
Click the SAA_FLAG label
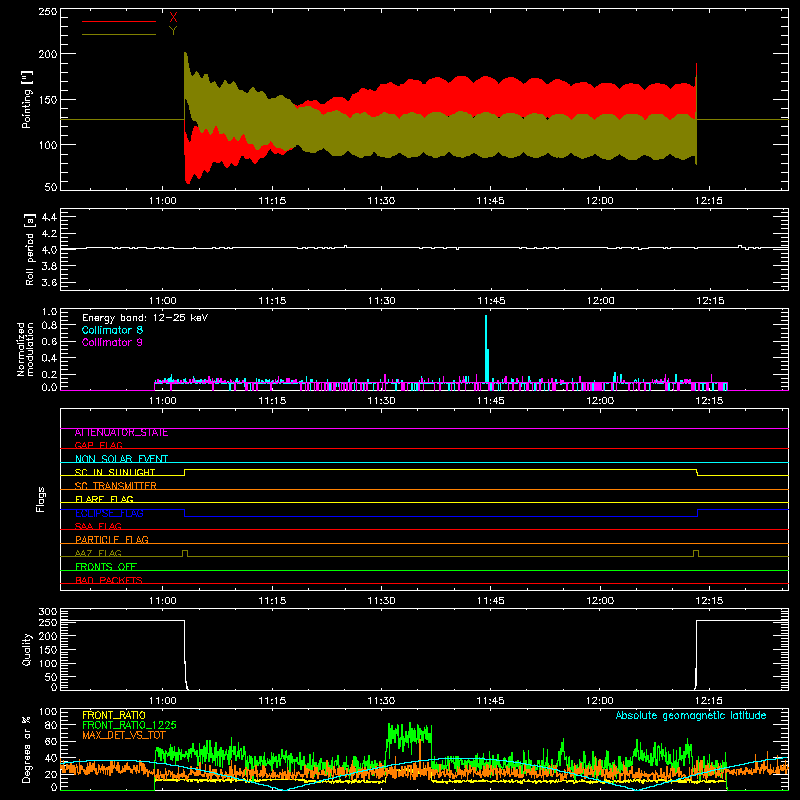98,526
